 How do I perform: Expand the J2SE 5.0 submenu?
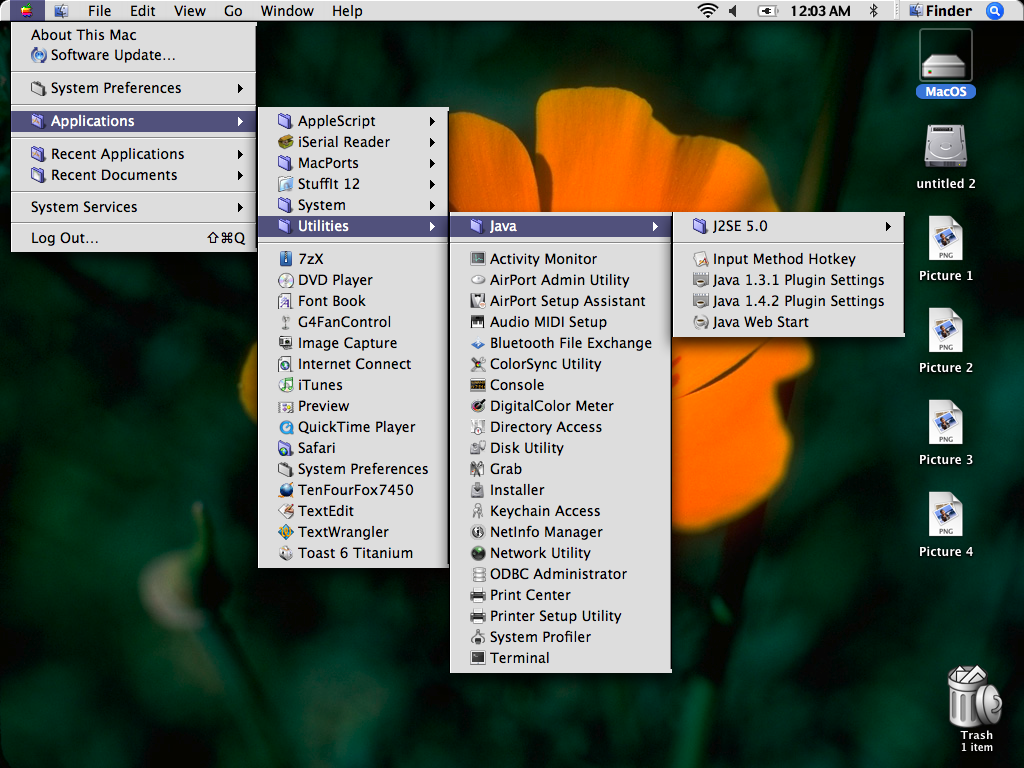(788, 226)
